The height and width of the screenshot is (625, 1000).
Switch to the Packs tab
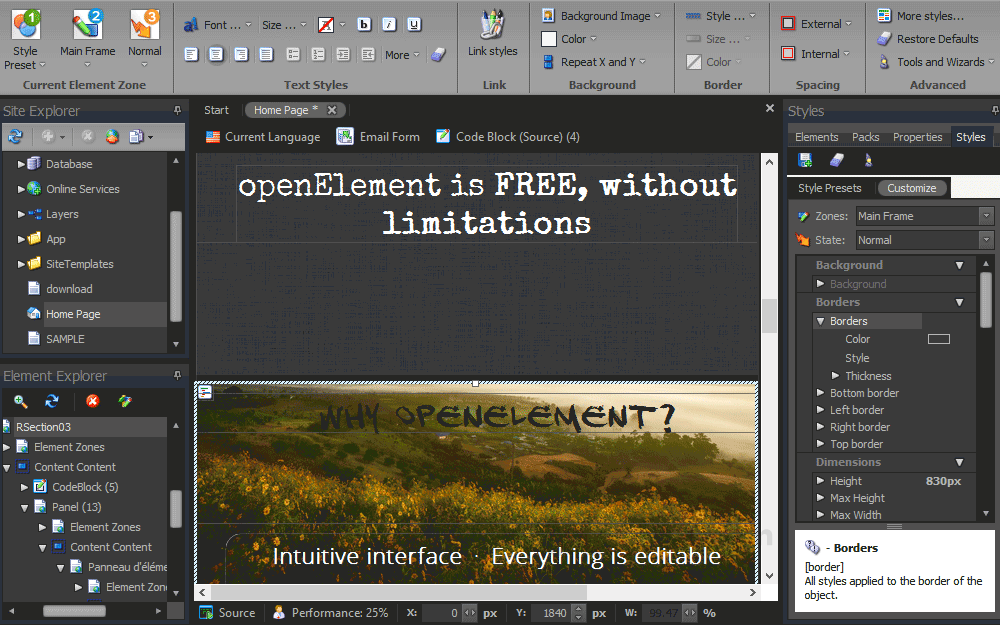tap(866, 136)
